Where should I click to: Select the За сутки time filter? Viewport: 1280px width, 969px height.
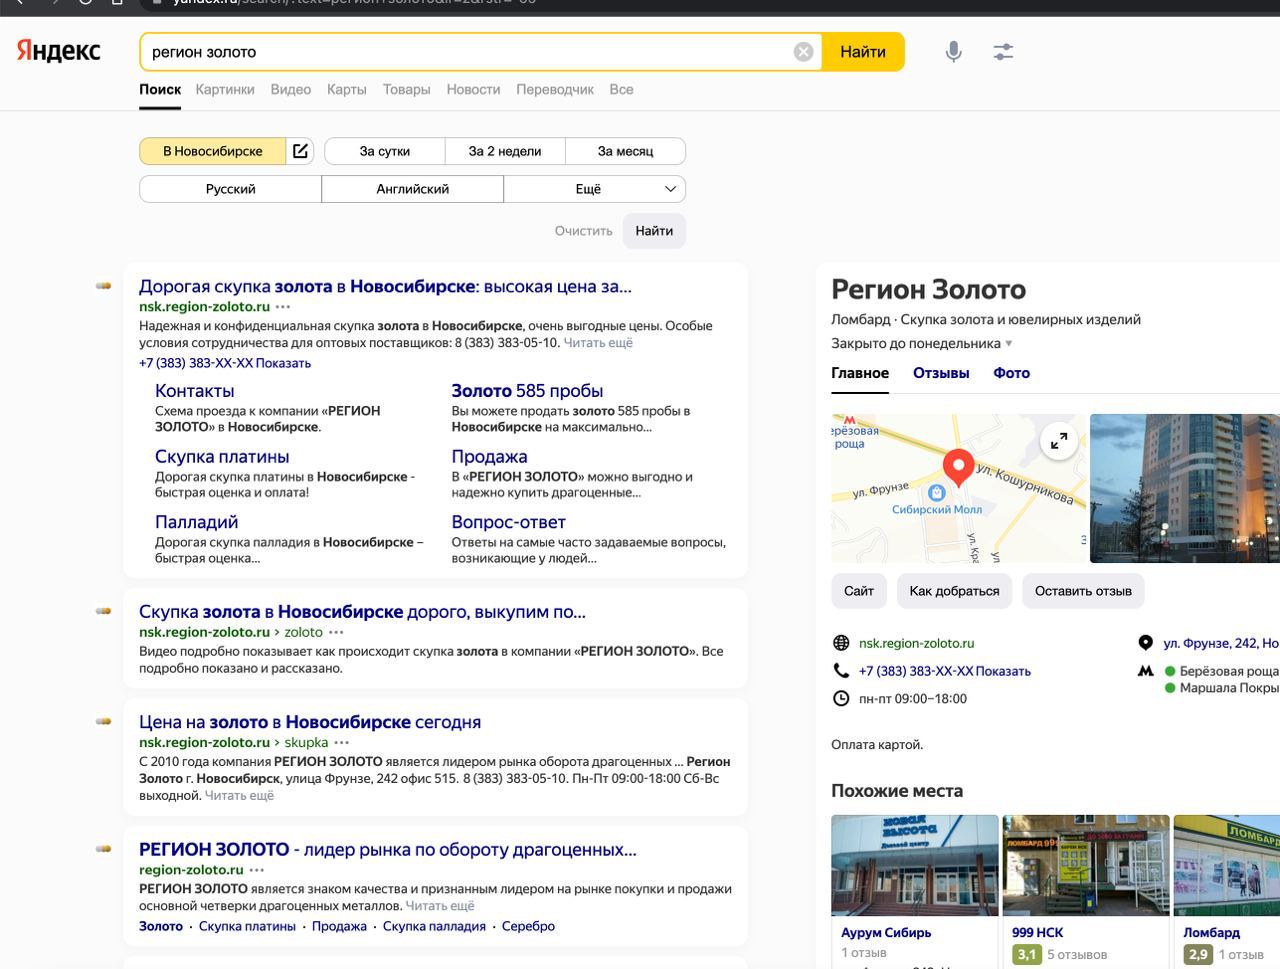pos(385,151)
